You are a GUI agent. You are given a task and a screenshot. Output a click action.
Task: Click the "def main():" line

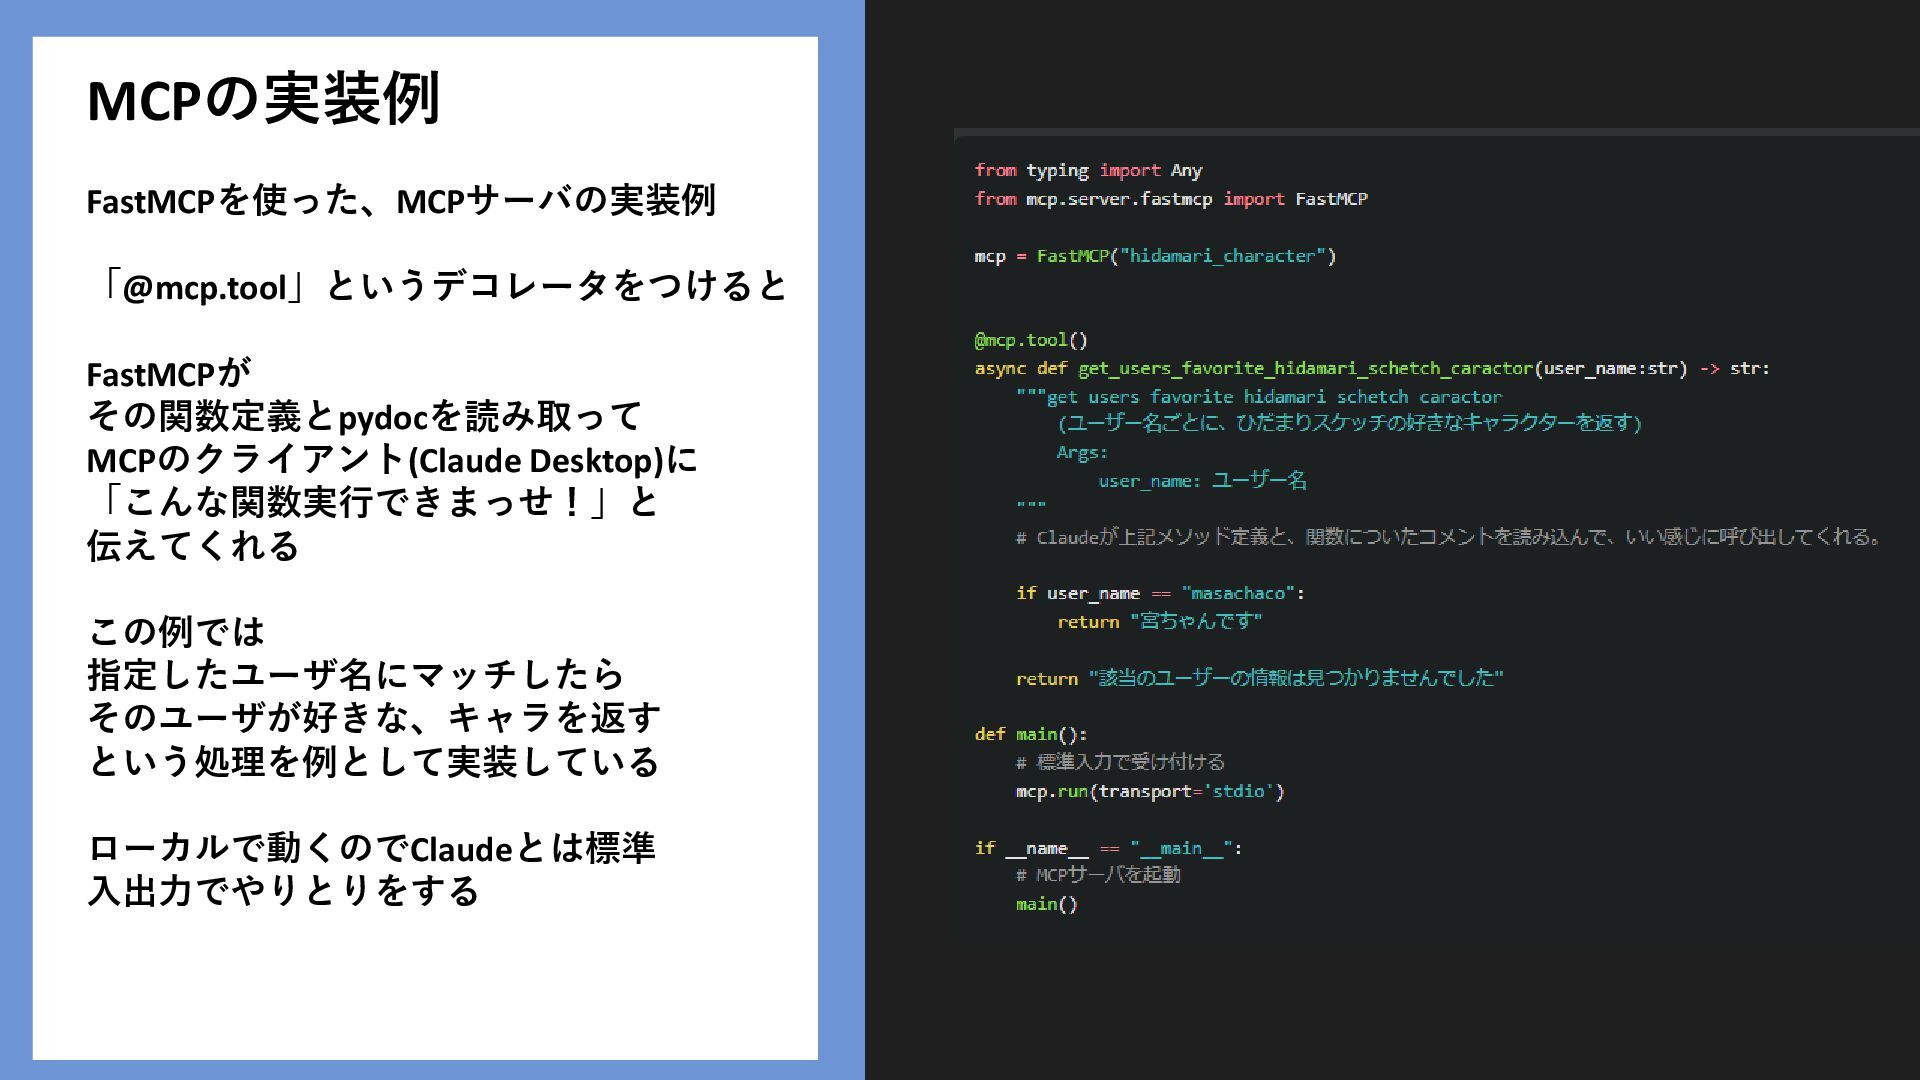(1031, 734)
